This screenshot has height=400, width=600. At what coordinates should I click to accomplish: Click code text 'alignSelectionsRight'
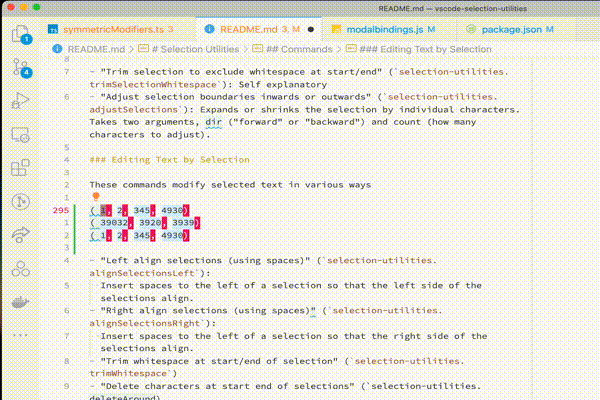[145, 323]
